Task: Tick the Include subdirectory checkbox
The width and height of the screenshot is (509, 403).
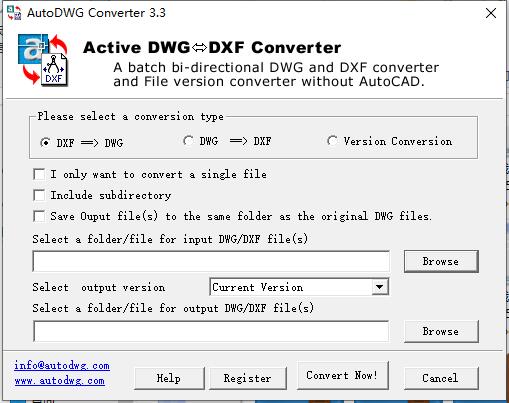Action: pos(39,195)
